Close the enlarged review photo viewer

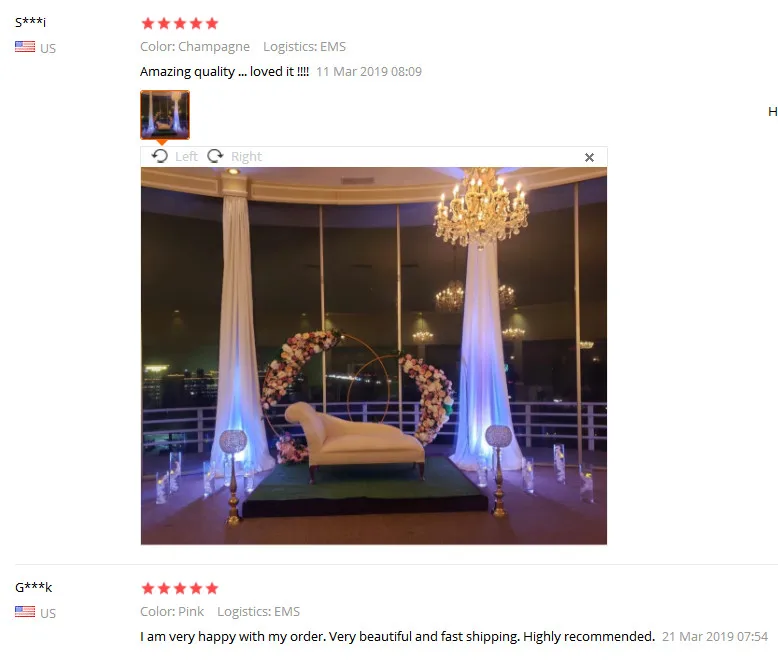point(589,157)
